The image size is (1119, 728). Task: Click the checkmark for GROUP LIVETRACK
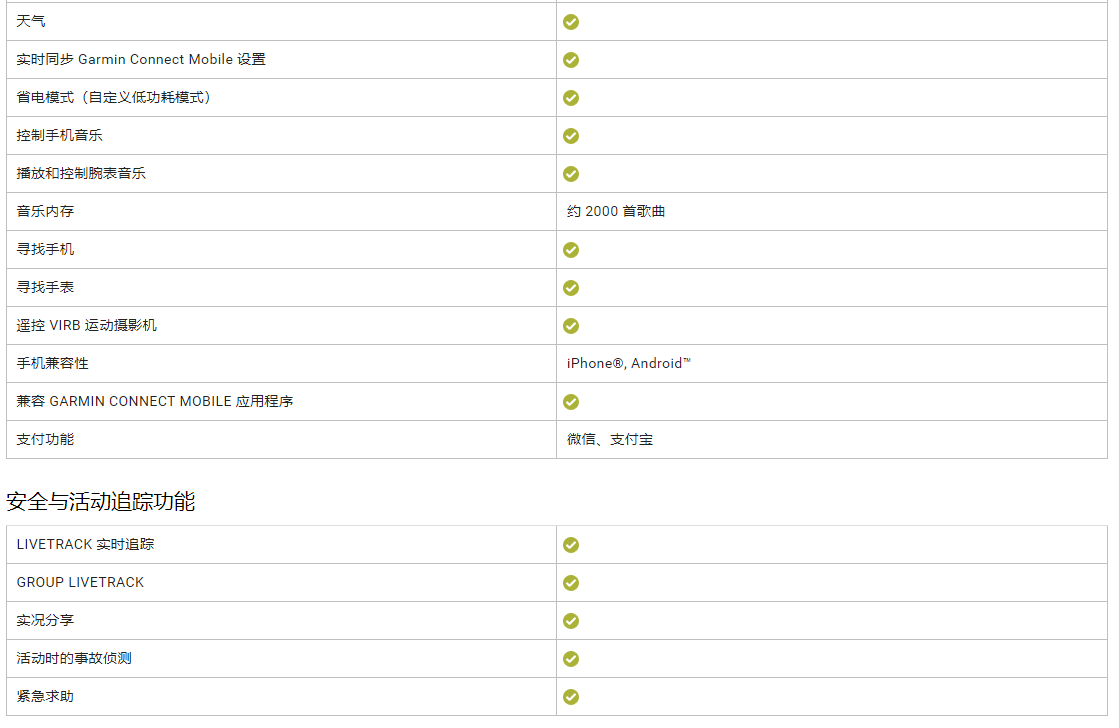tap(571, 583)
